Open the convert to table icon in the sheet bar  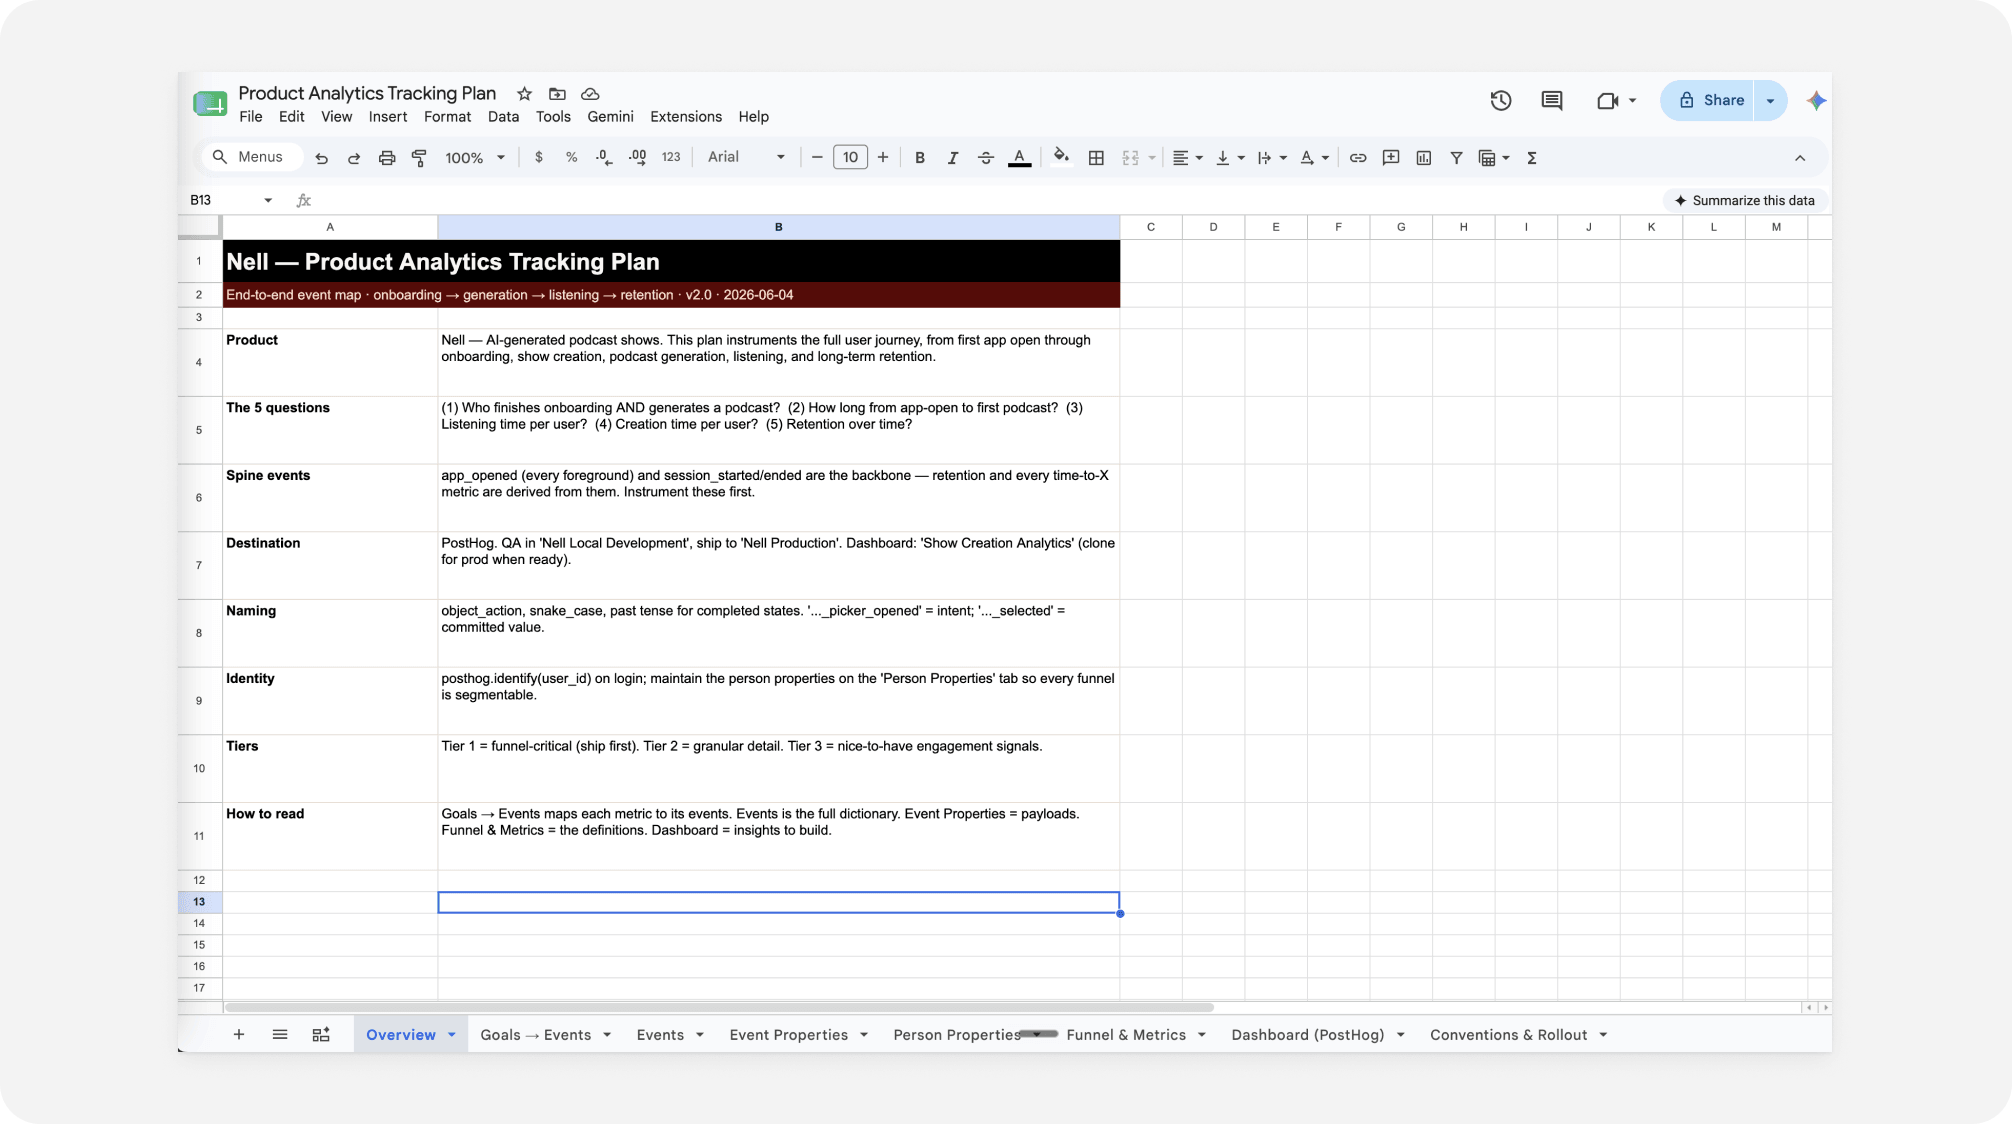point(321,1035)
